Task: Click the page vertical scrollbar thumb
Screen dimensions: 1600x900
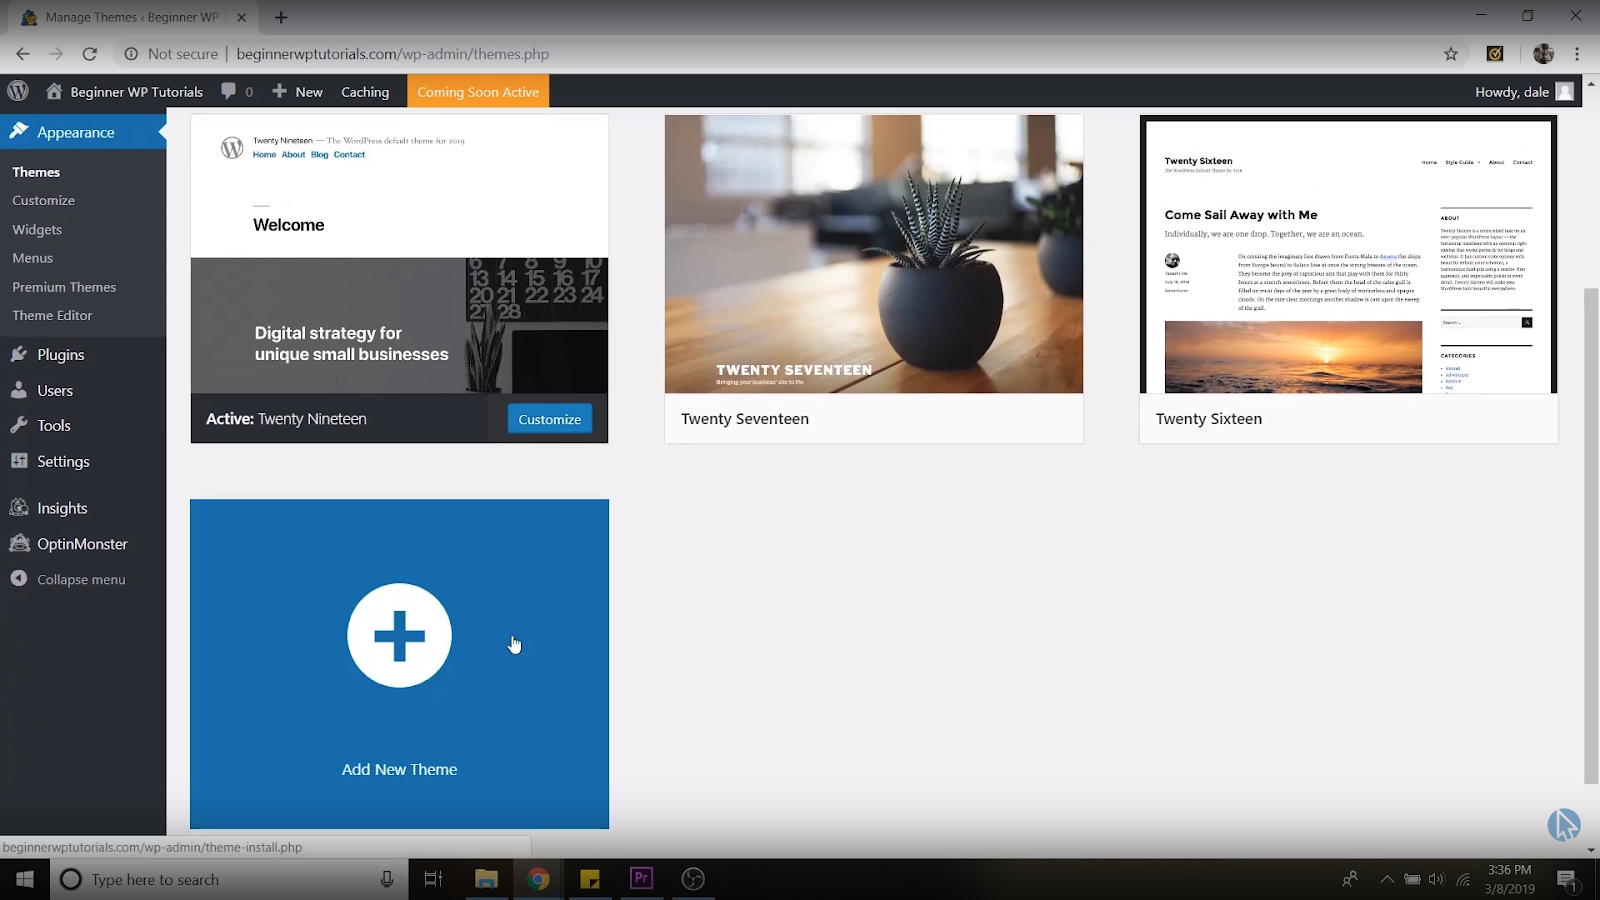Action: (1591, 536)
